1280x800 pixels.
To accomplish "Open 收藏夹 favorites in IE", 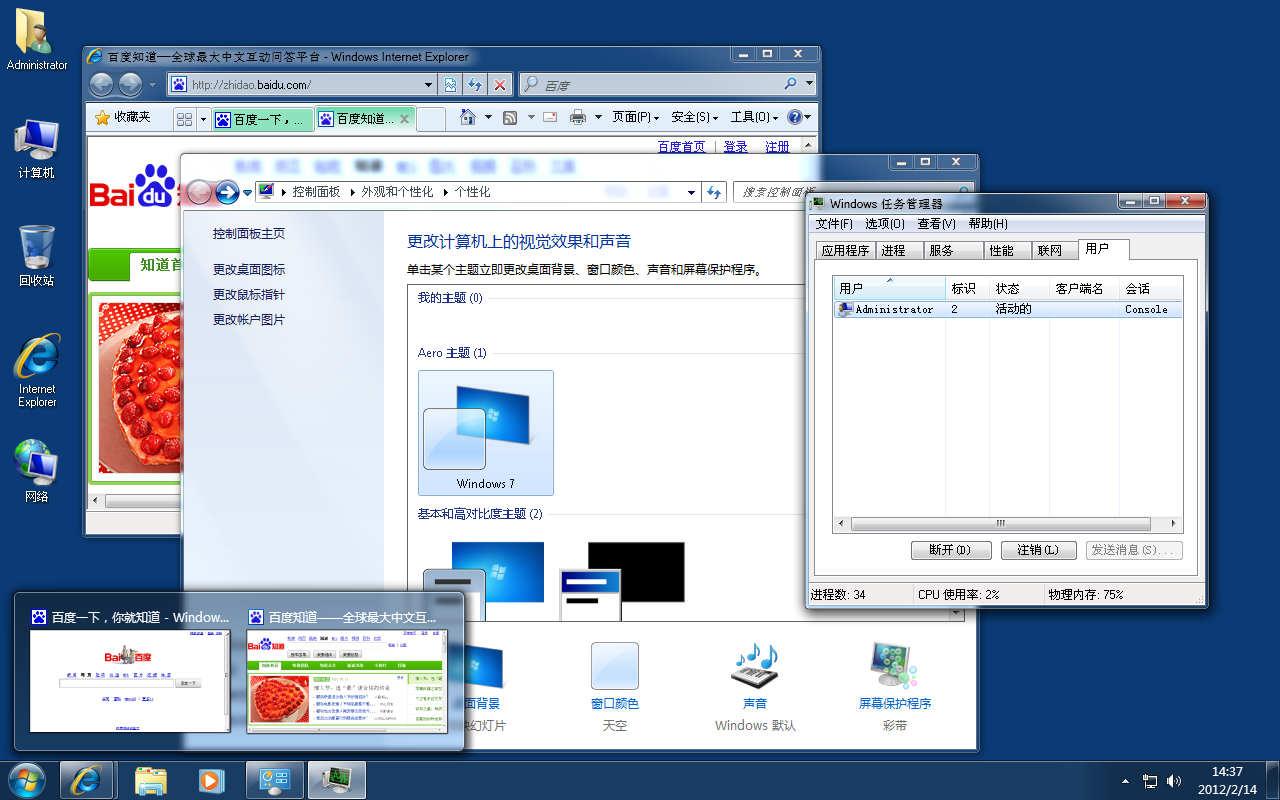I will click(122, 117).
